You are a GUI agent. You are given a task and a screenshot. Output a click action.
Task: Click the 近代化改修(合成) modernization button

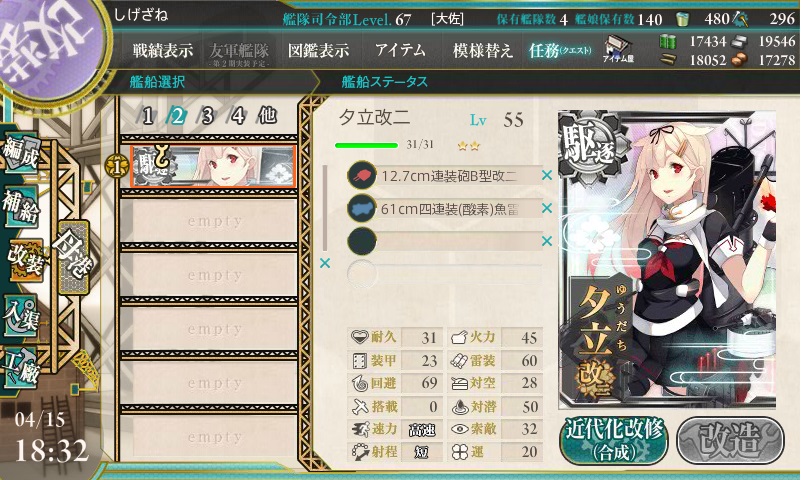point(614,440)
